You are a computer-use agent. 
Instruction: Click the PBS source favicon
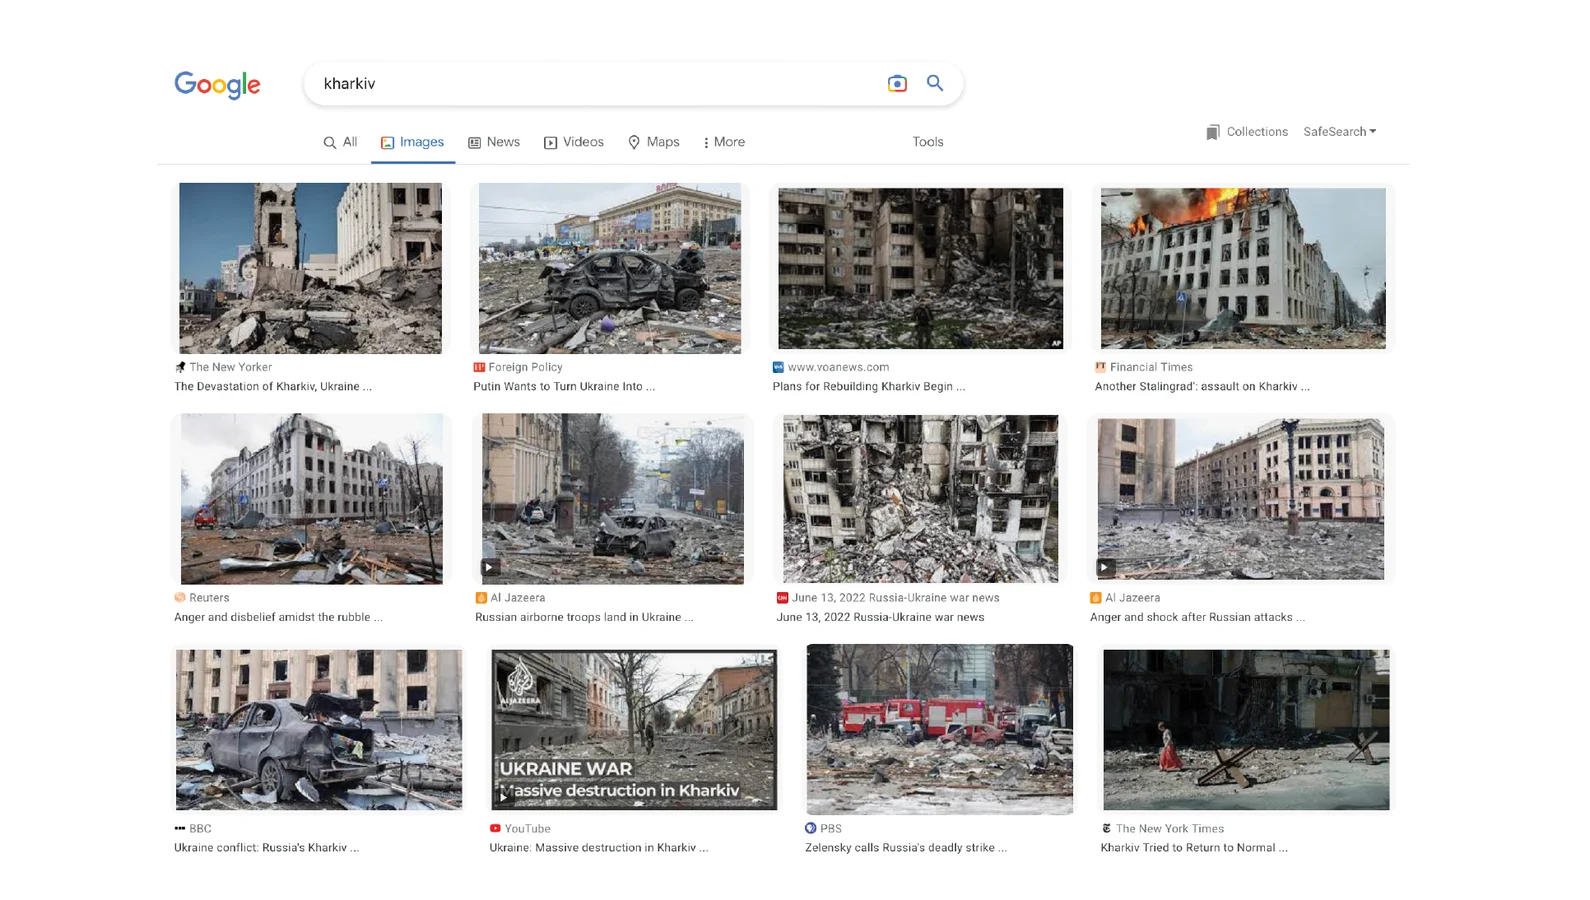[x=810, y=828]
